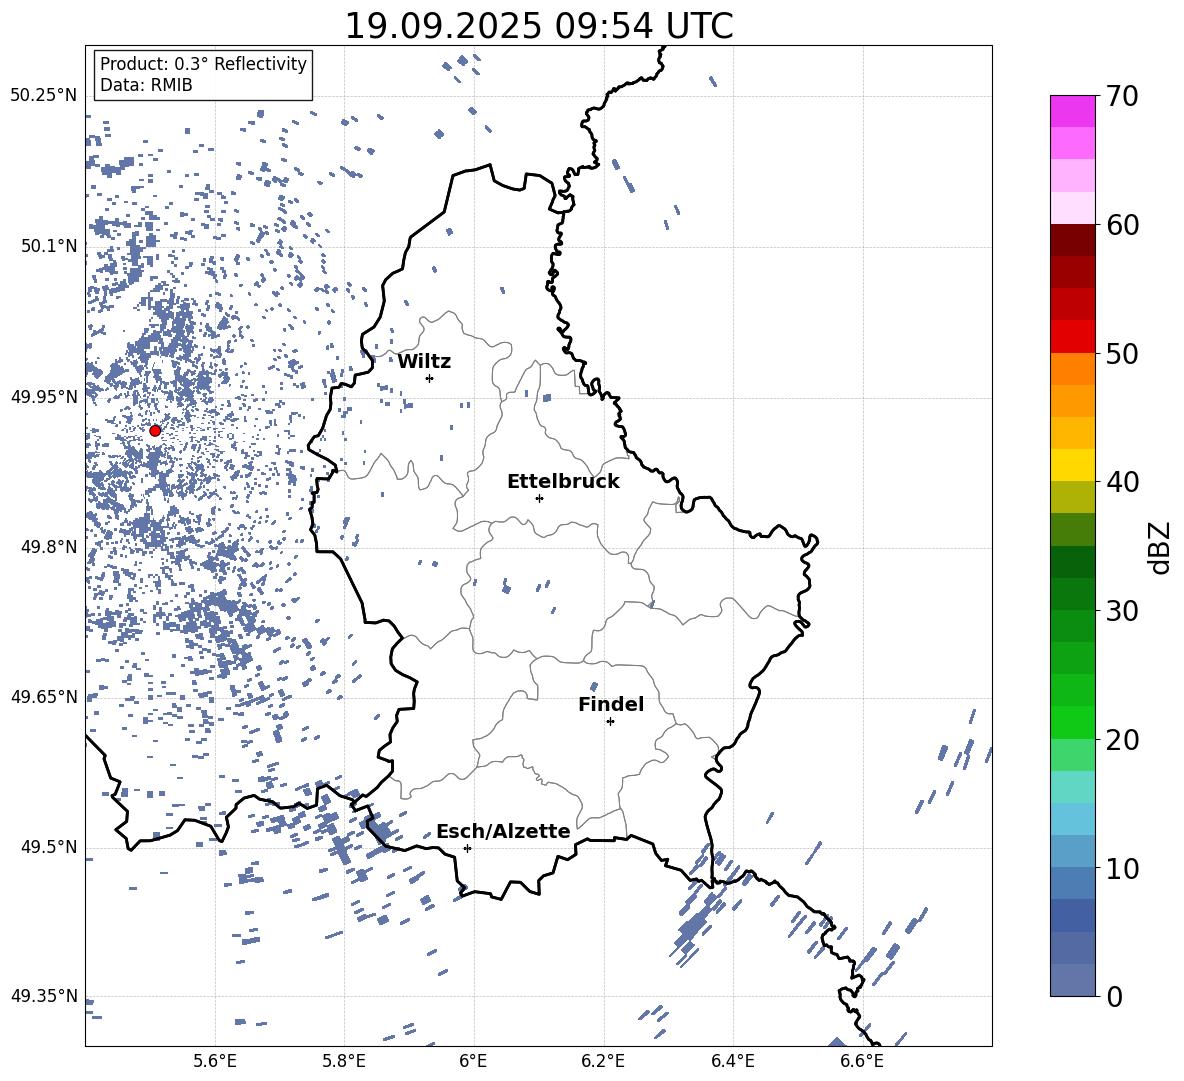The height and width of the screenshot is (1081, 1184).
Task: Click the title 19.09.2025 09:54 UTC
Action: [x=538, y=26]
